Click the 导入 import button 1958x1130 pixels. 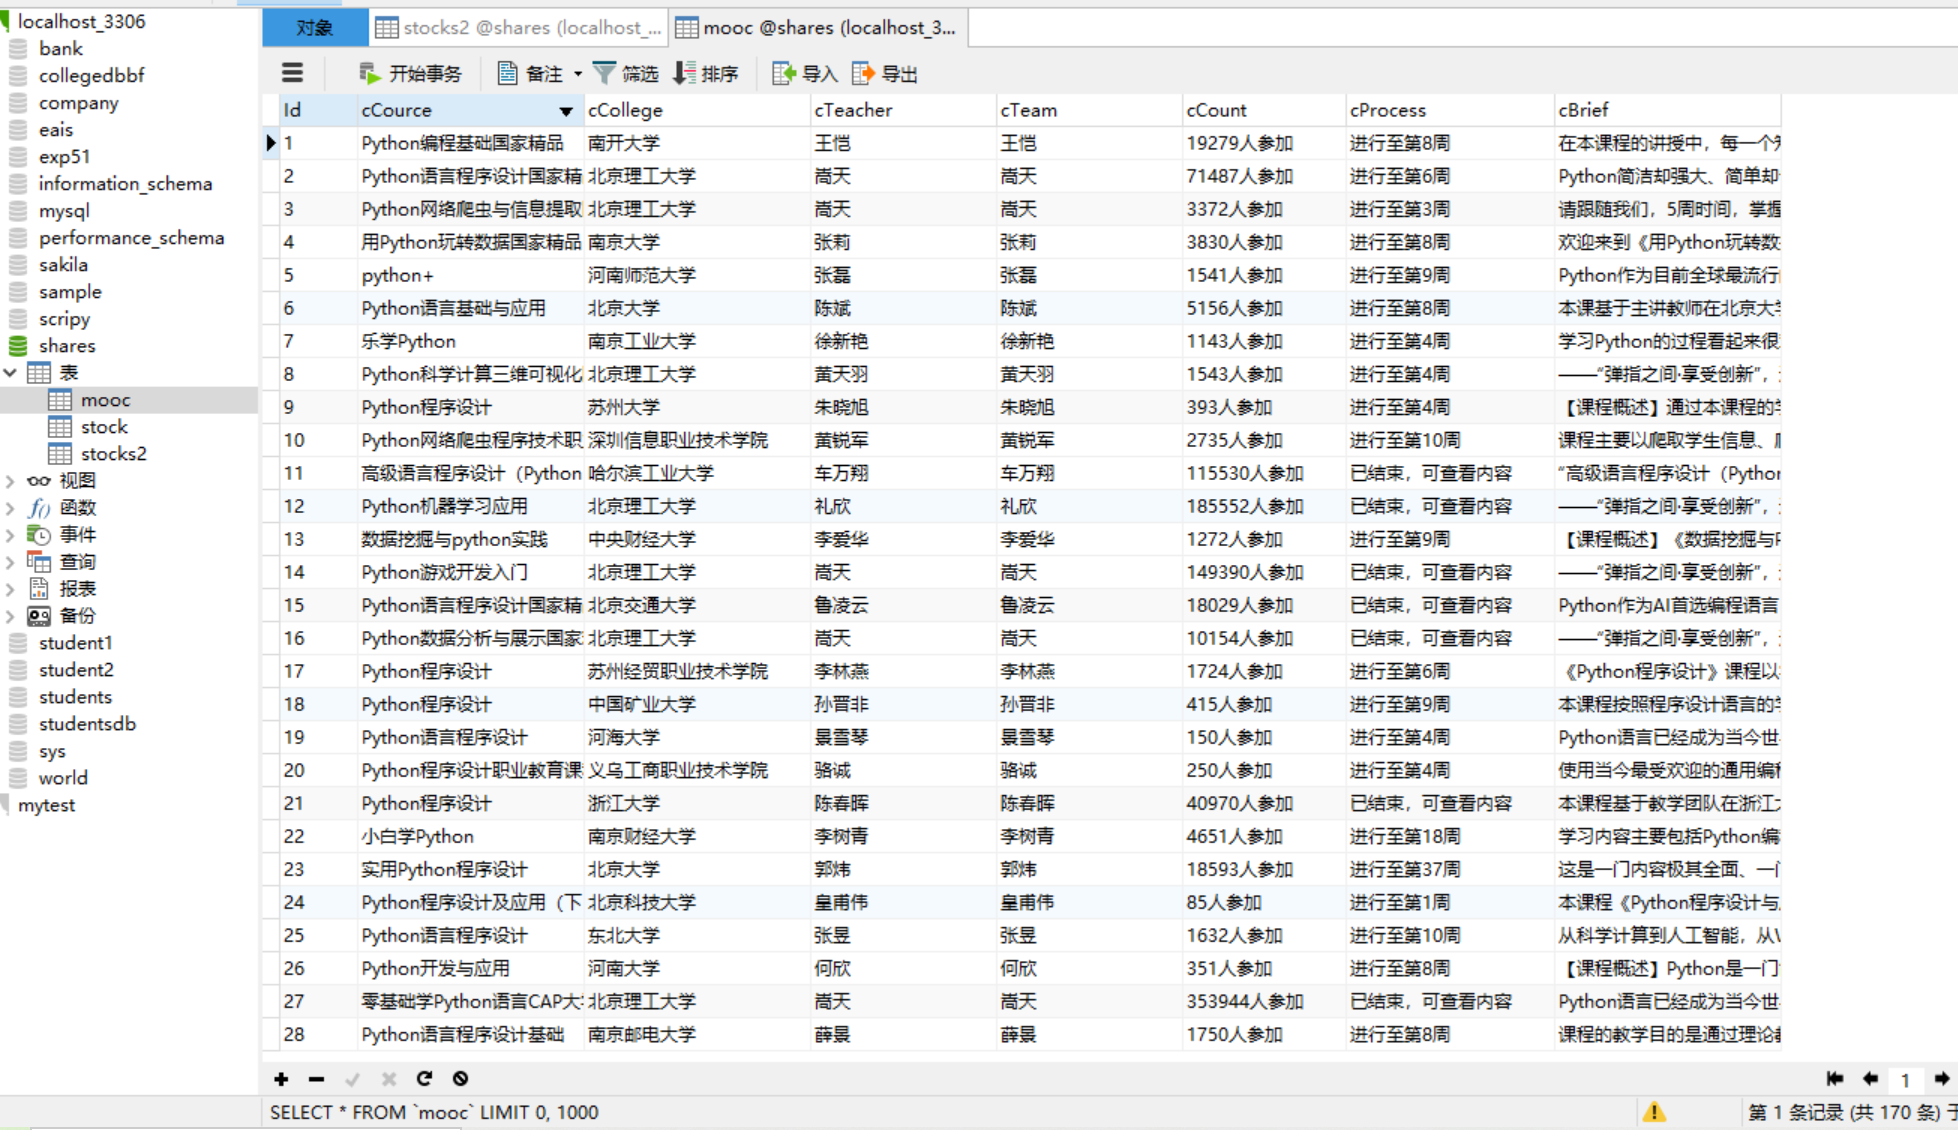coord(805,73)
